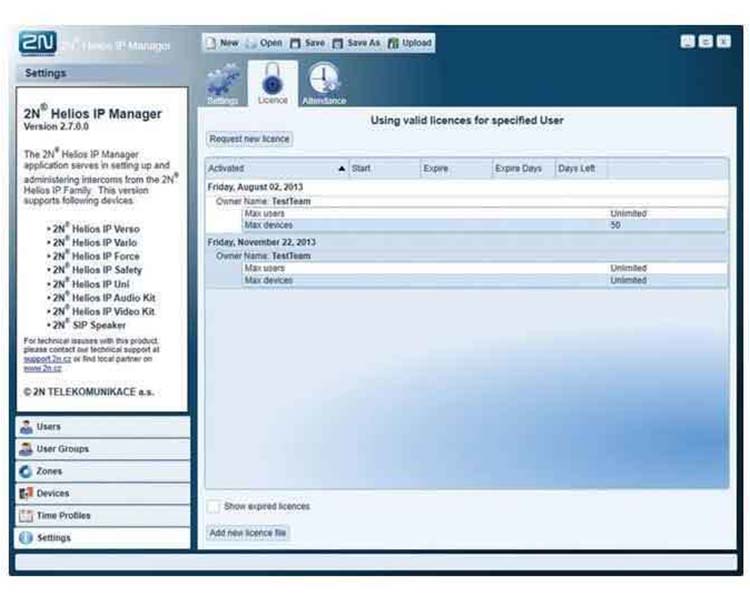Viewport: 750px width, 600px height.
Task: Click Add new licence file button
Action: point(248,533)
